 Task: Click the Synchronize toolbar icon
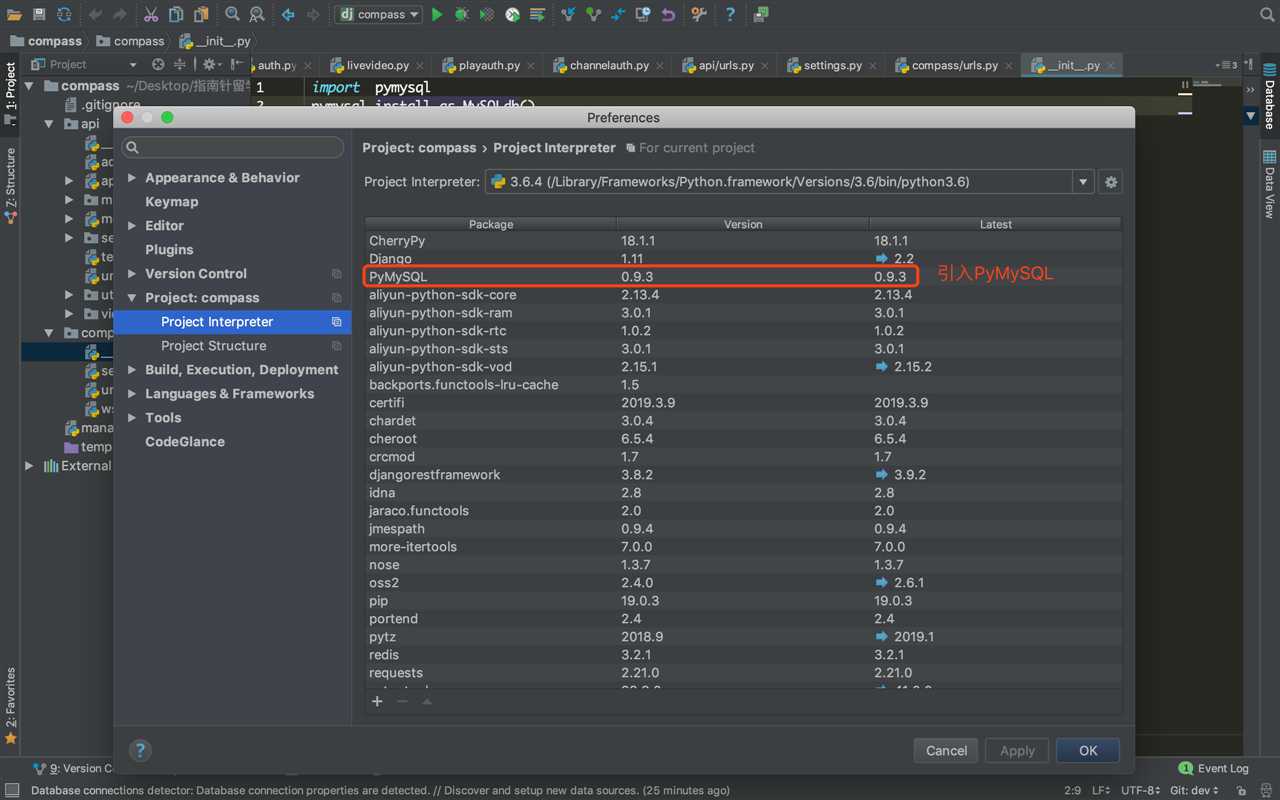[64, 14]
